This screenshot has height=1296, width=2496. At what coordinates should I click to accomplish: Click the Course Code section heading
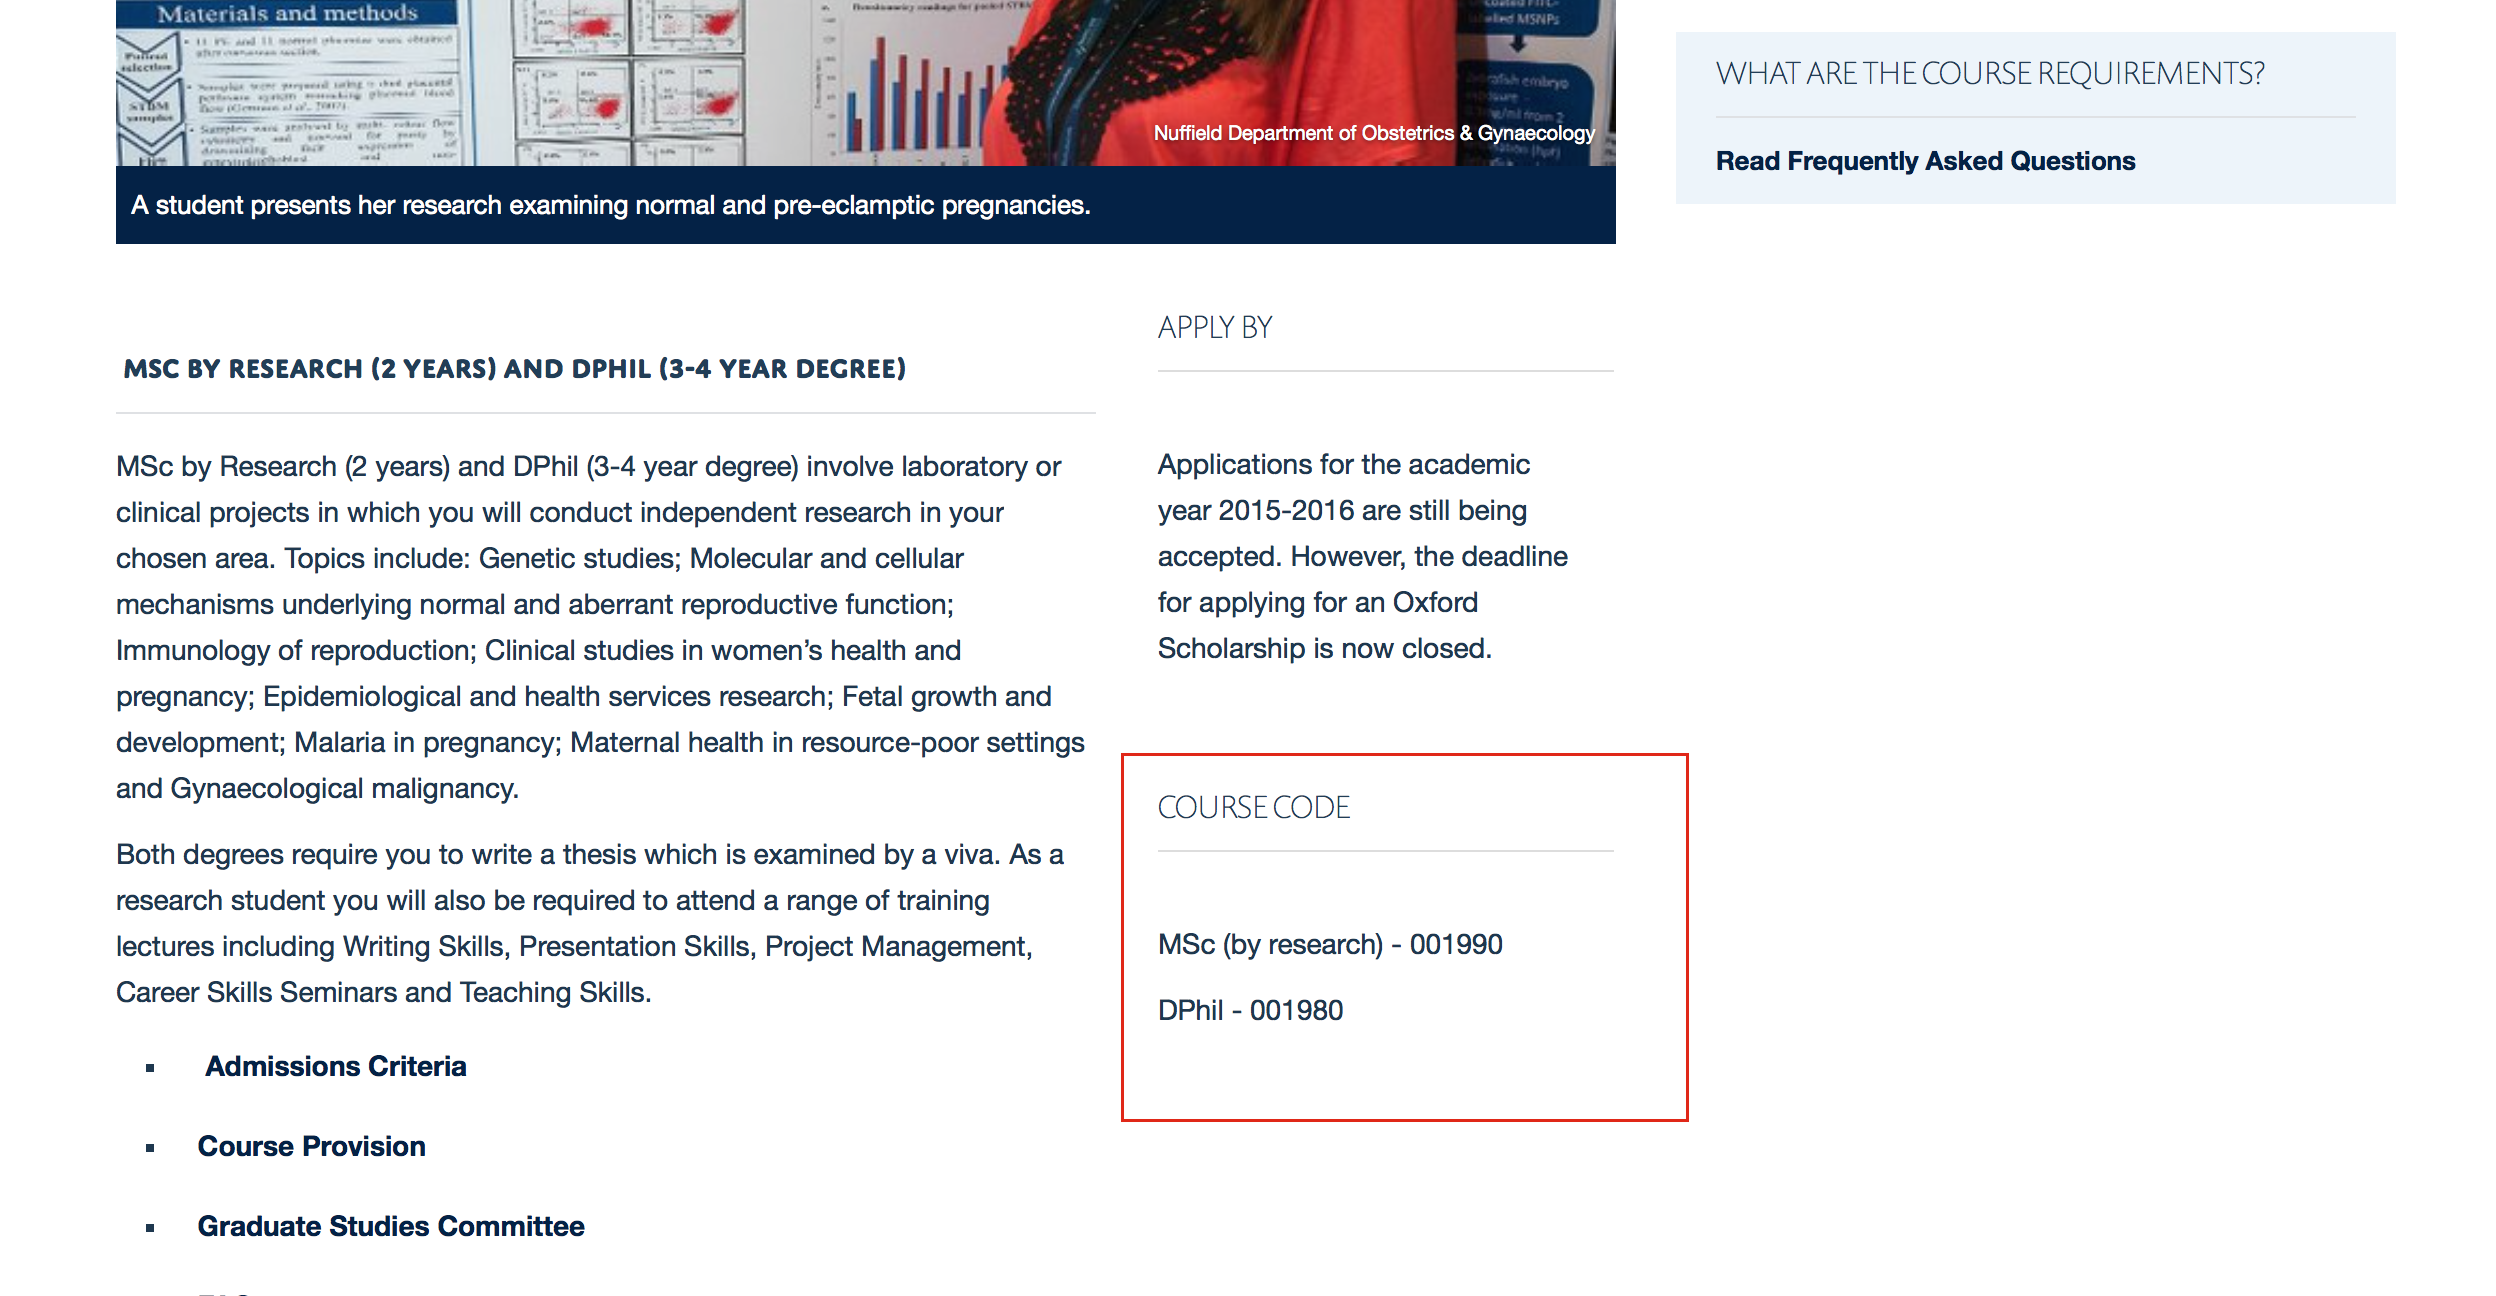point(1253,808)
